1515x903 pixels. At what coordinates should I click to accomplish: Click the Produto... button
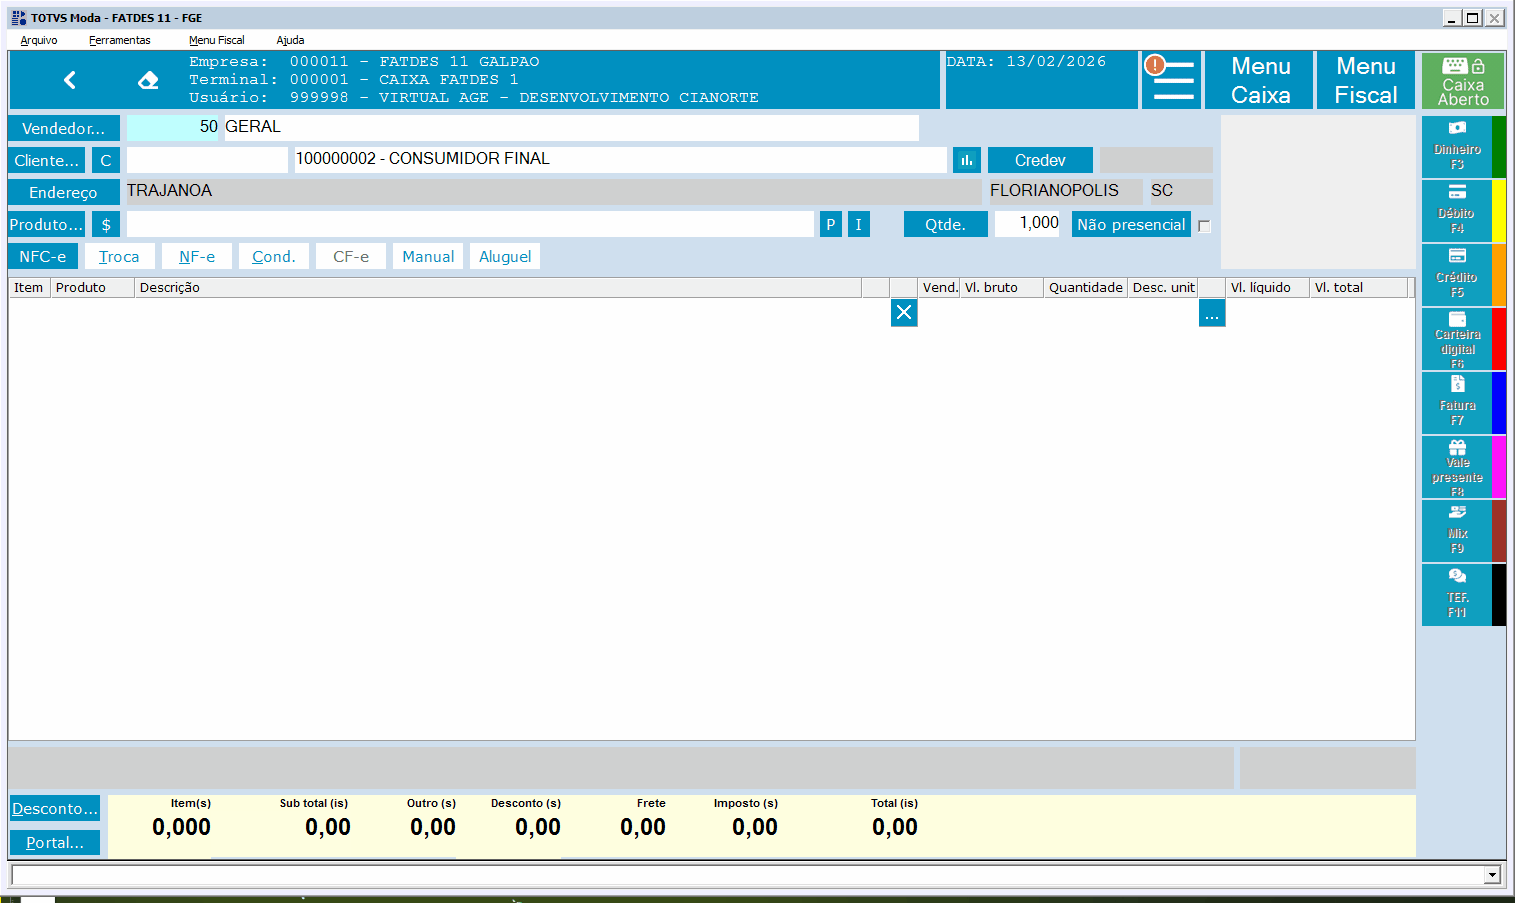[x=47, y=224]
